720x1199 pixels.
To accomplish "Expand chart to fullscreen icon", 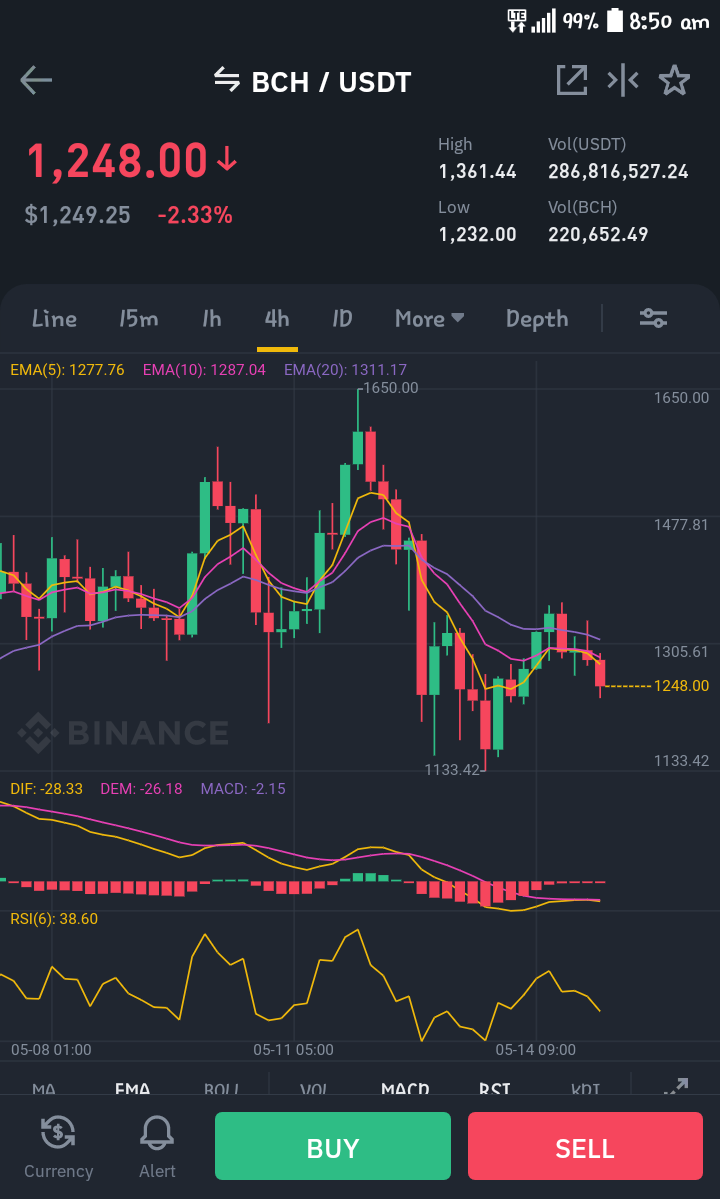I will [676, 1086].
